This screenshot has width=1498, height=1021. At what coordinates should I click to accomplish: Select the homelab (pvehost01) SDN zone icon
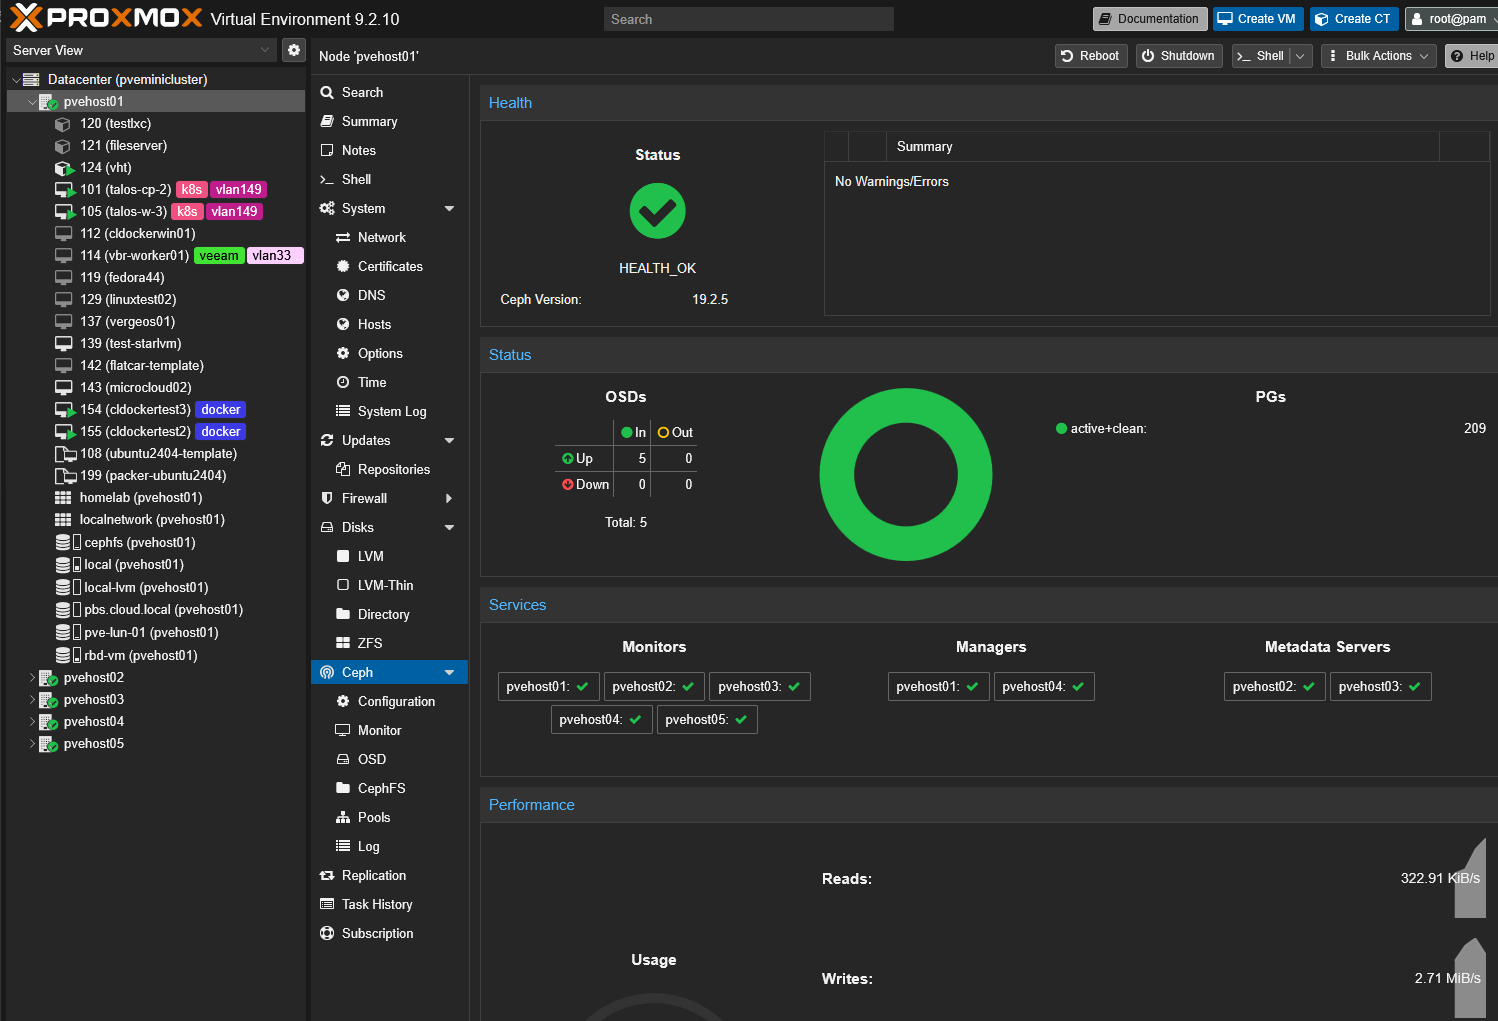63,497
